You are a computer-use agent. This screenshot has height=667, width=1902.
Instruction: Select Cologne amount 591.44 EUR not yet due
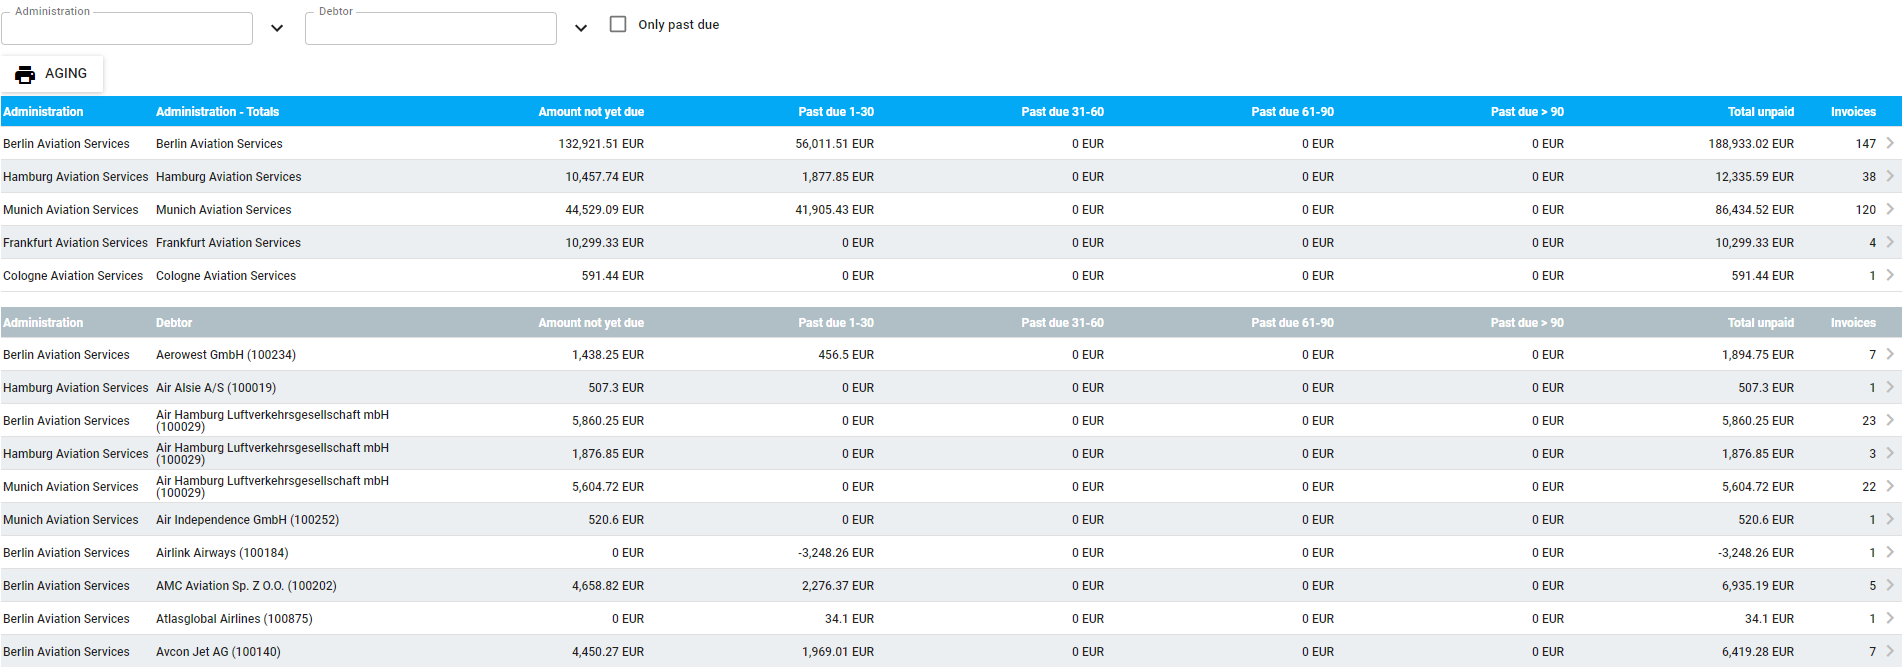(x=613, y=276)
